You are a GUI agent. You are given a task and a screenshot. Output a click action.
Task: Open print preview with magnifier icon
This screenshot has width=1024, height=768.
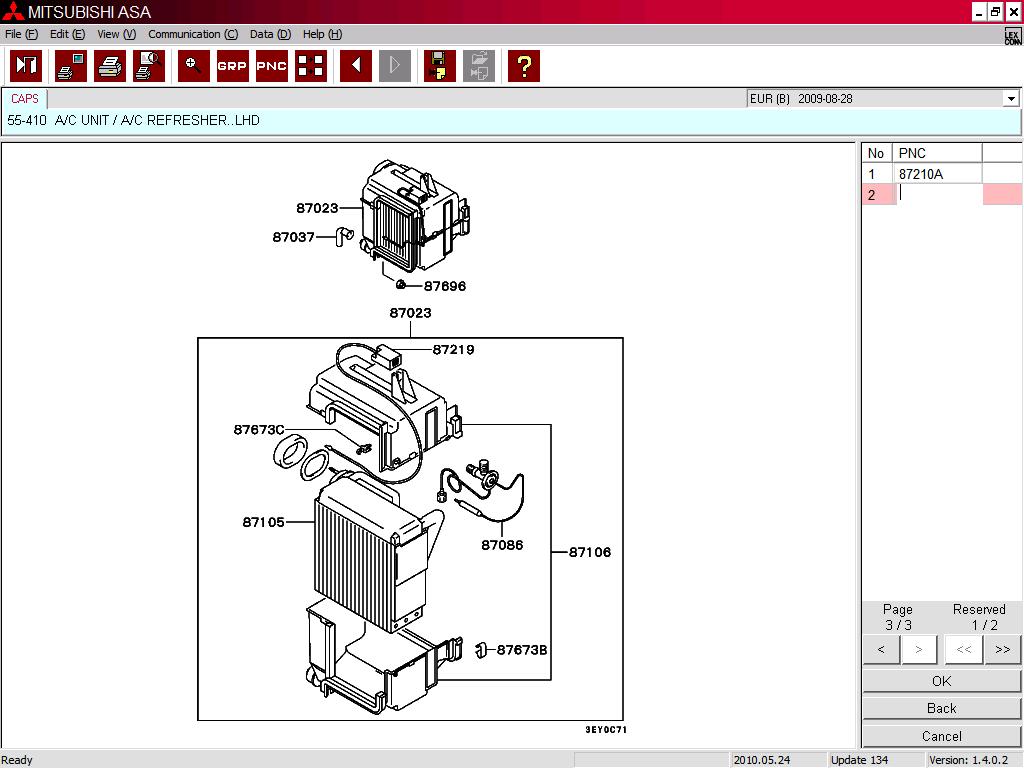[x=148, y=66]
